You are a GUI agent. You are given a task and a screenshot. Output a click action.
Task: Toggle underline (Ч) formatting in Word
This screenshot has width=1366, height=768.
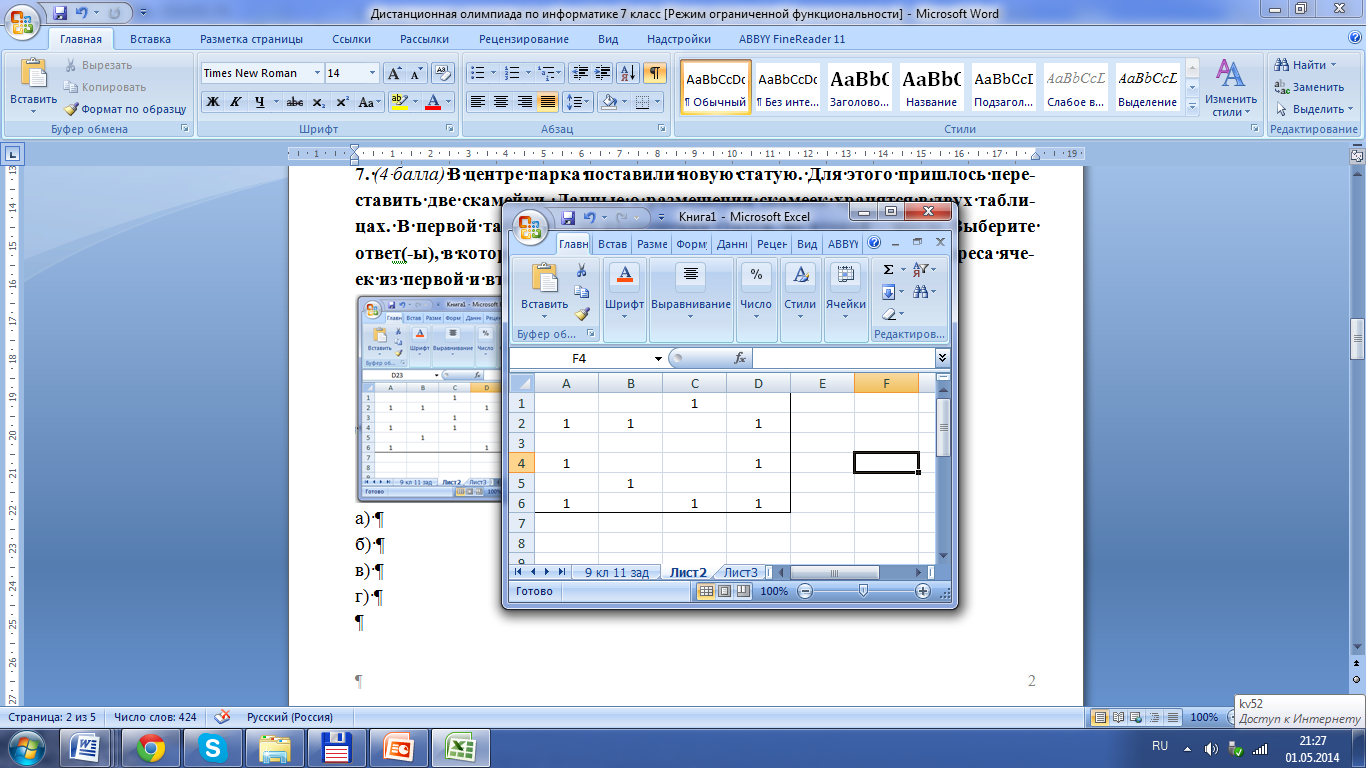point(260,102)
